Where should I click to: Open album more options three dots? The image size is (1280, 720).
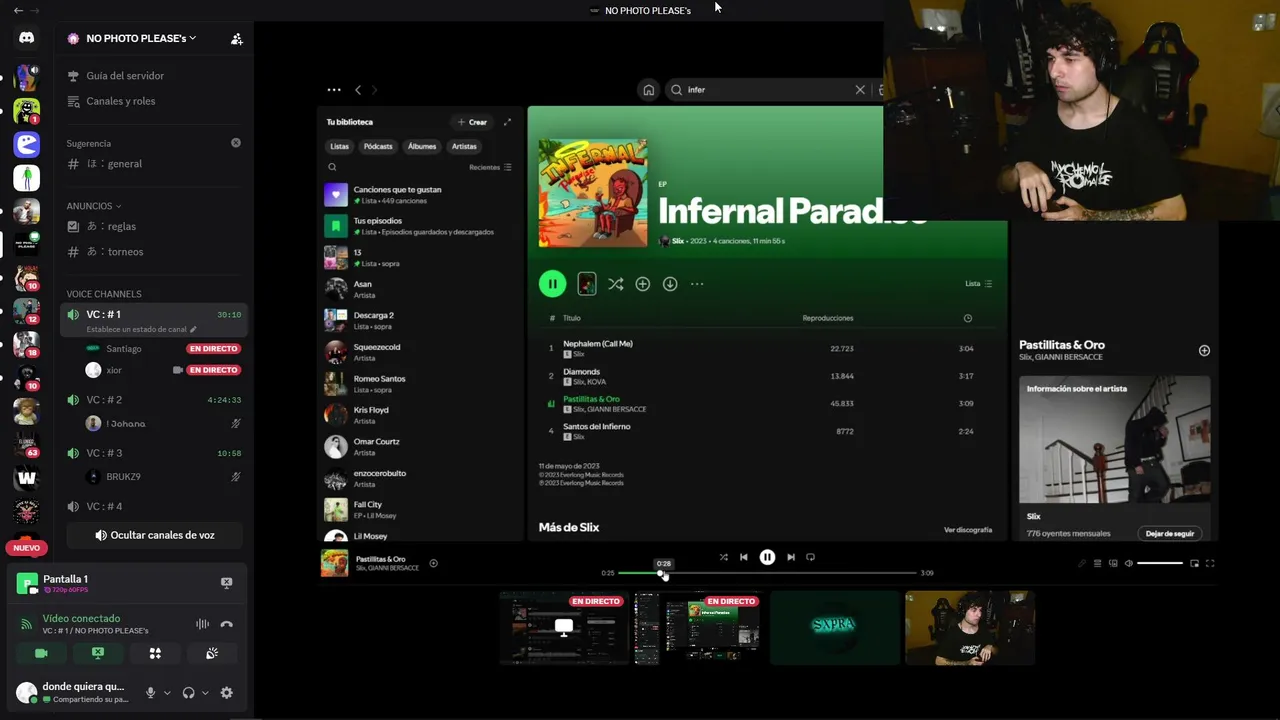click(697, 284)
